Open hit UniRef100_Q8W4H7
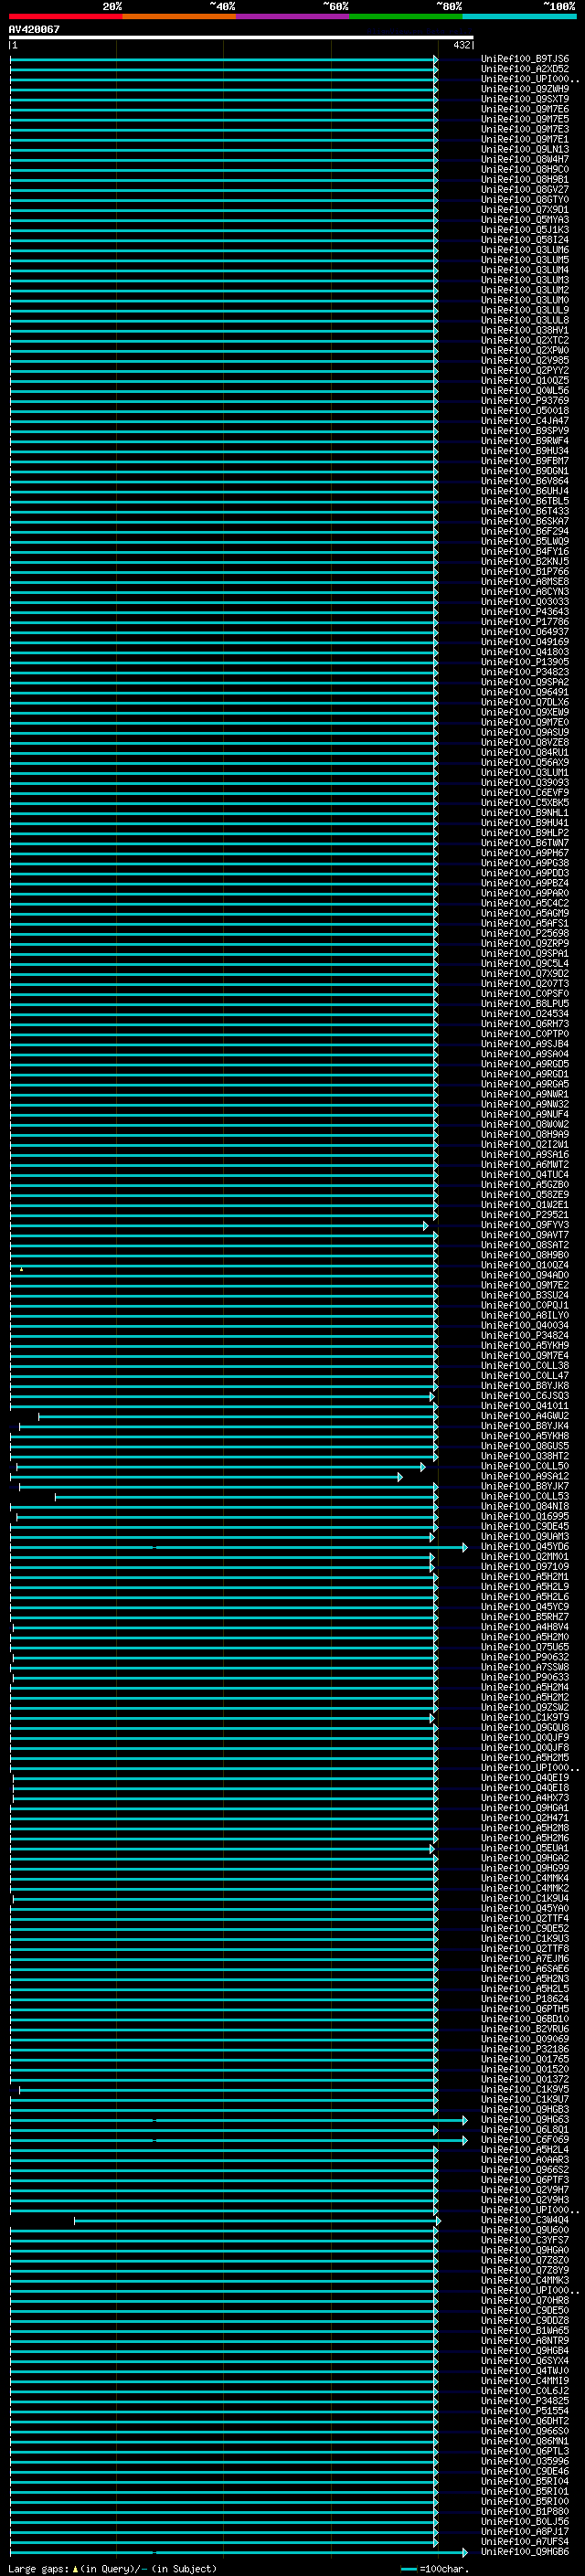The height and width of the screenshot is (2576, 585). [525, 160]
